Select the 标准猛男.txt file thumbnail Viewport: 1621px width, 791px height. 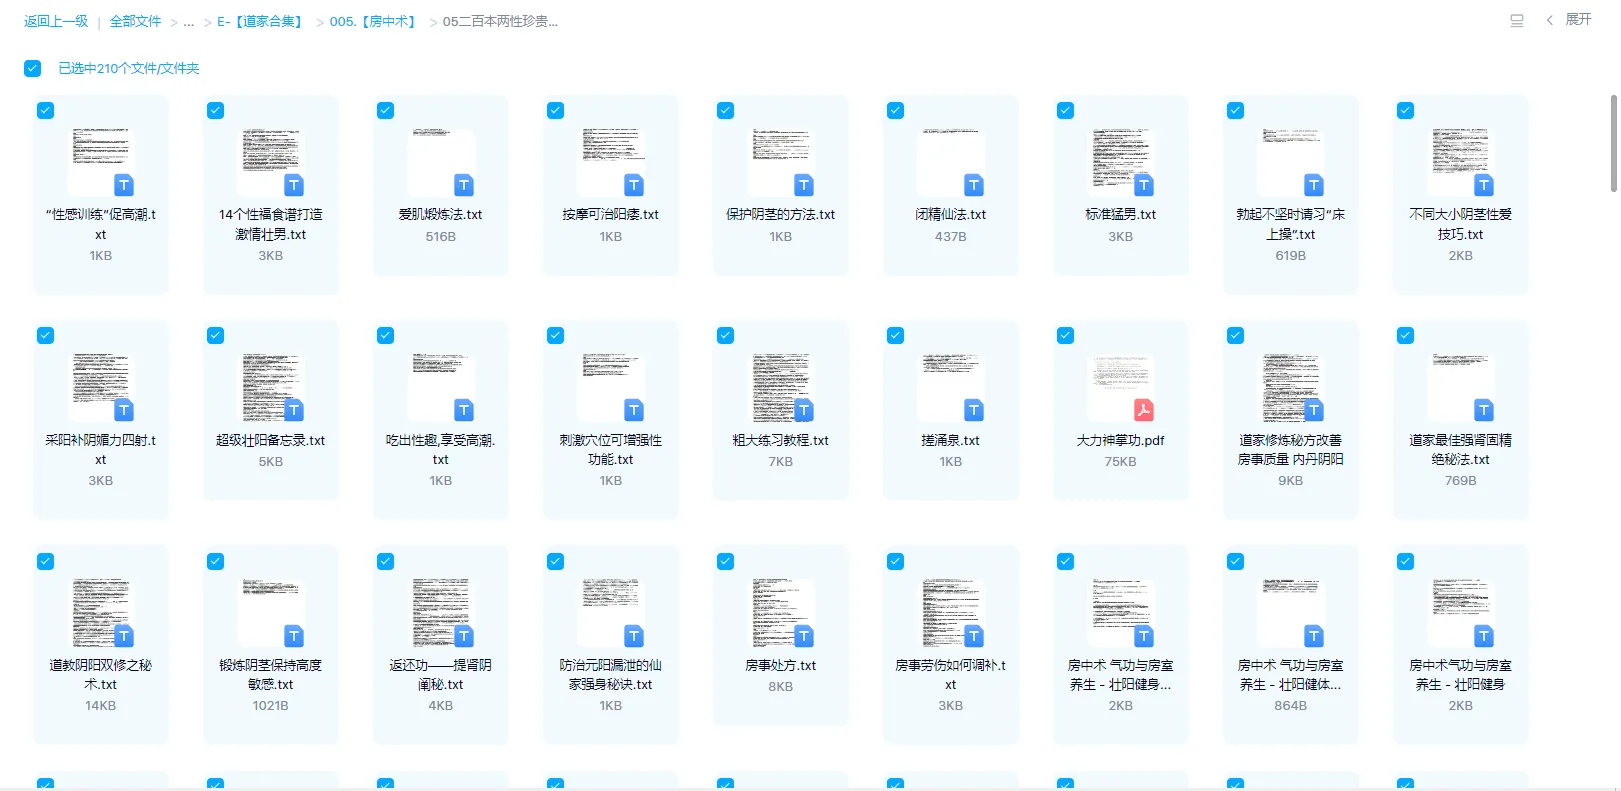point(1120,162)
